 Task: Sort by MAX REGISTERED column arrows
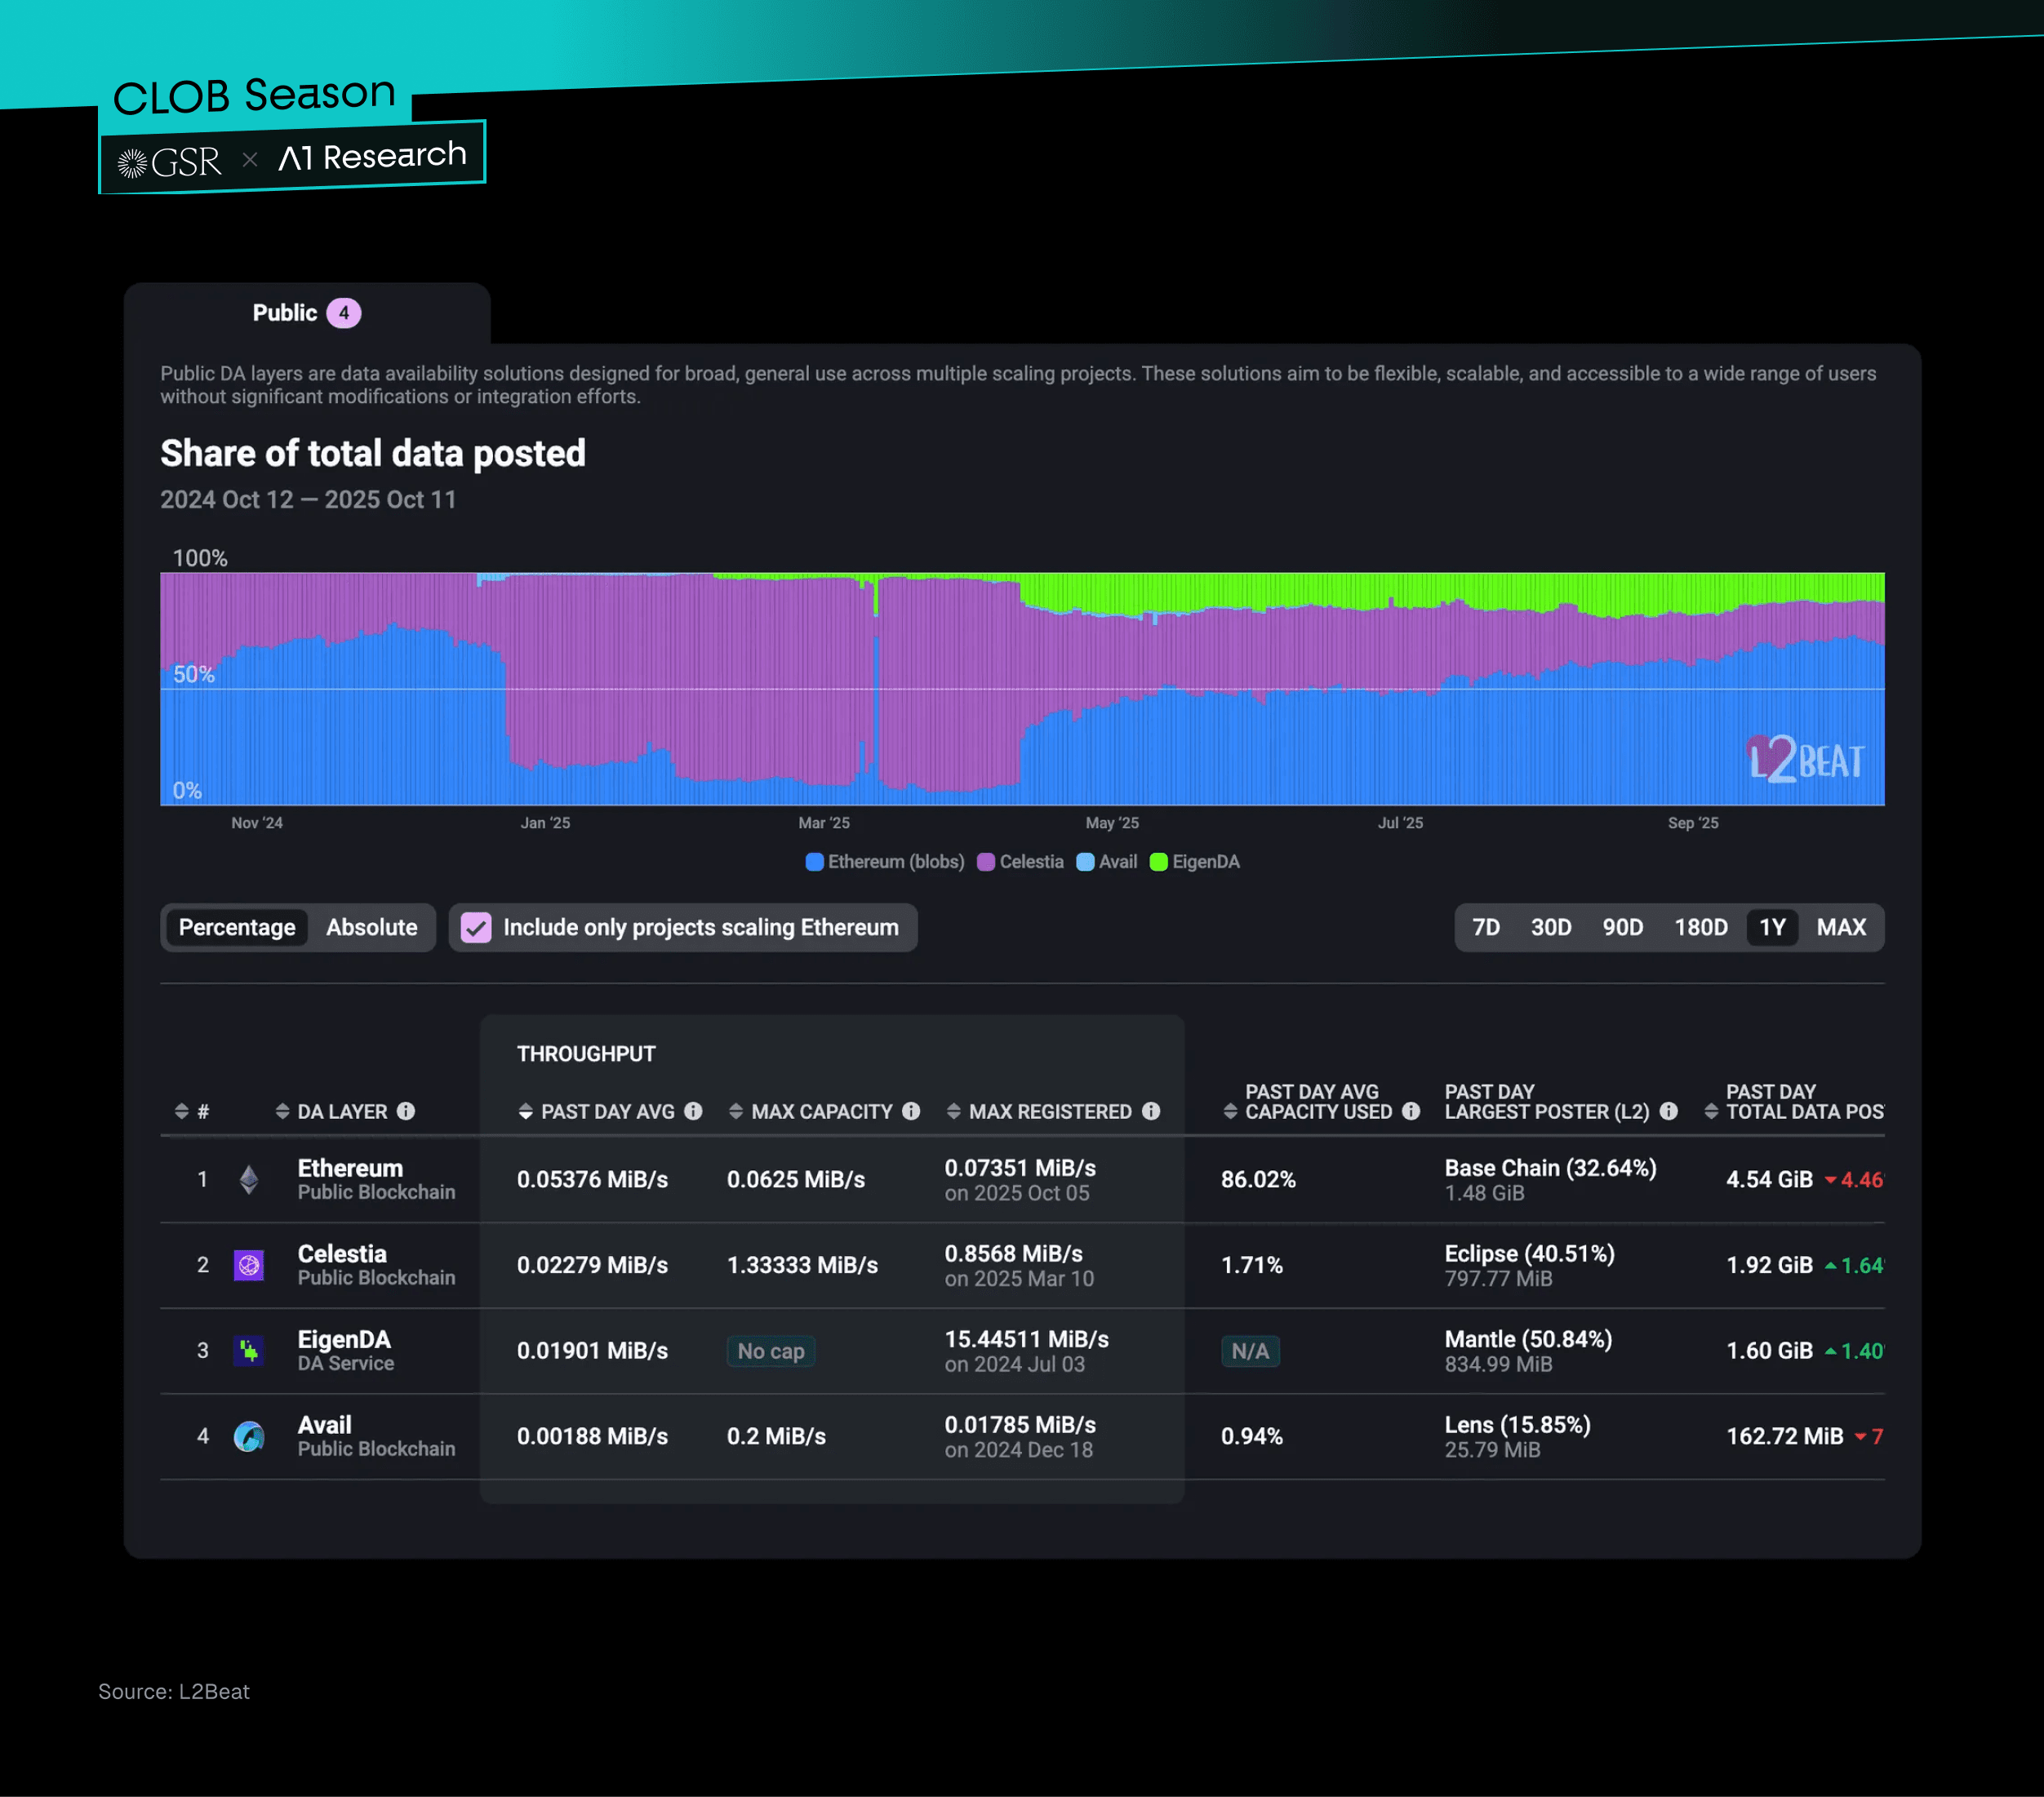click(954, 1112)
